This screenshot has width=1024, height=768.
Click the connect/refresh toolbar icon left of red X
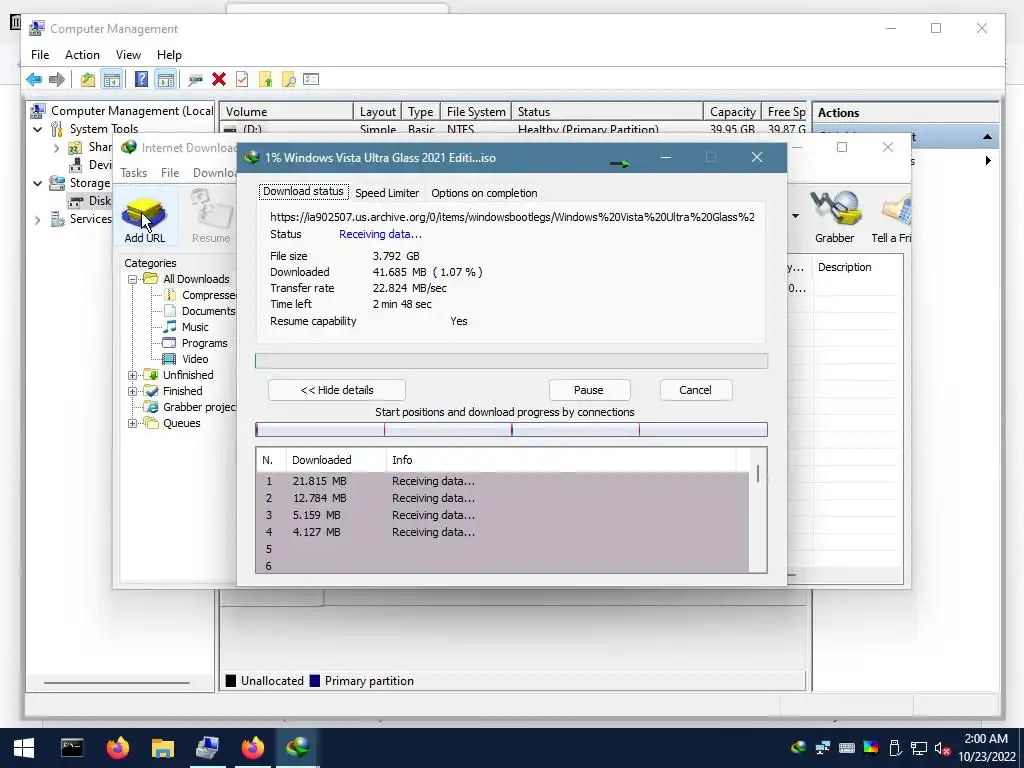(195, 80)
